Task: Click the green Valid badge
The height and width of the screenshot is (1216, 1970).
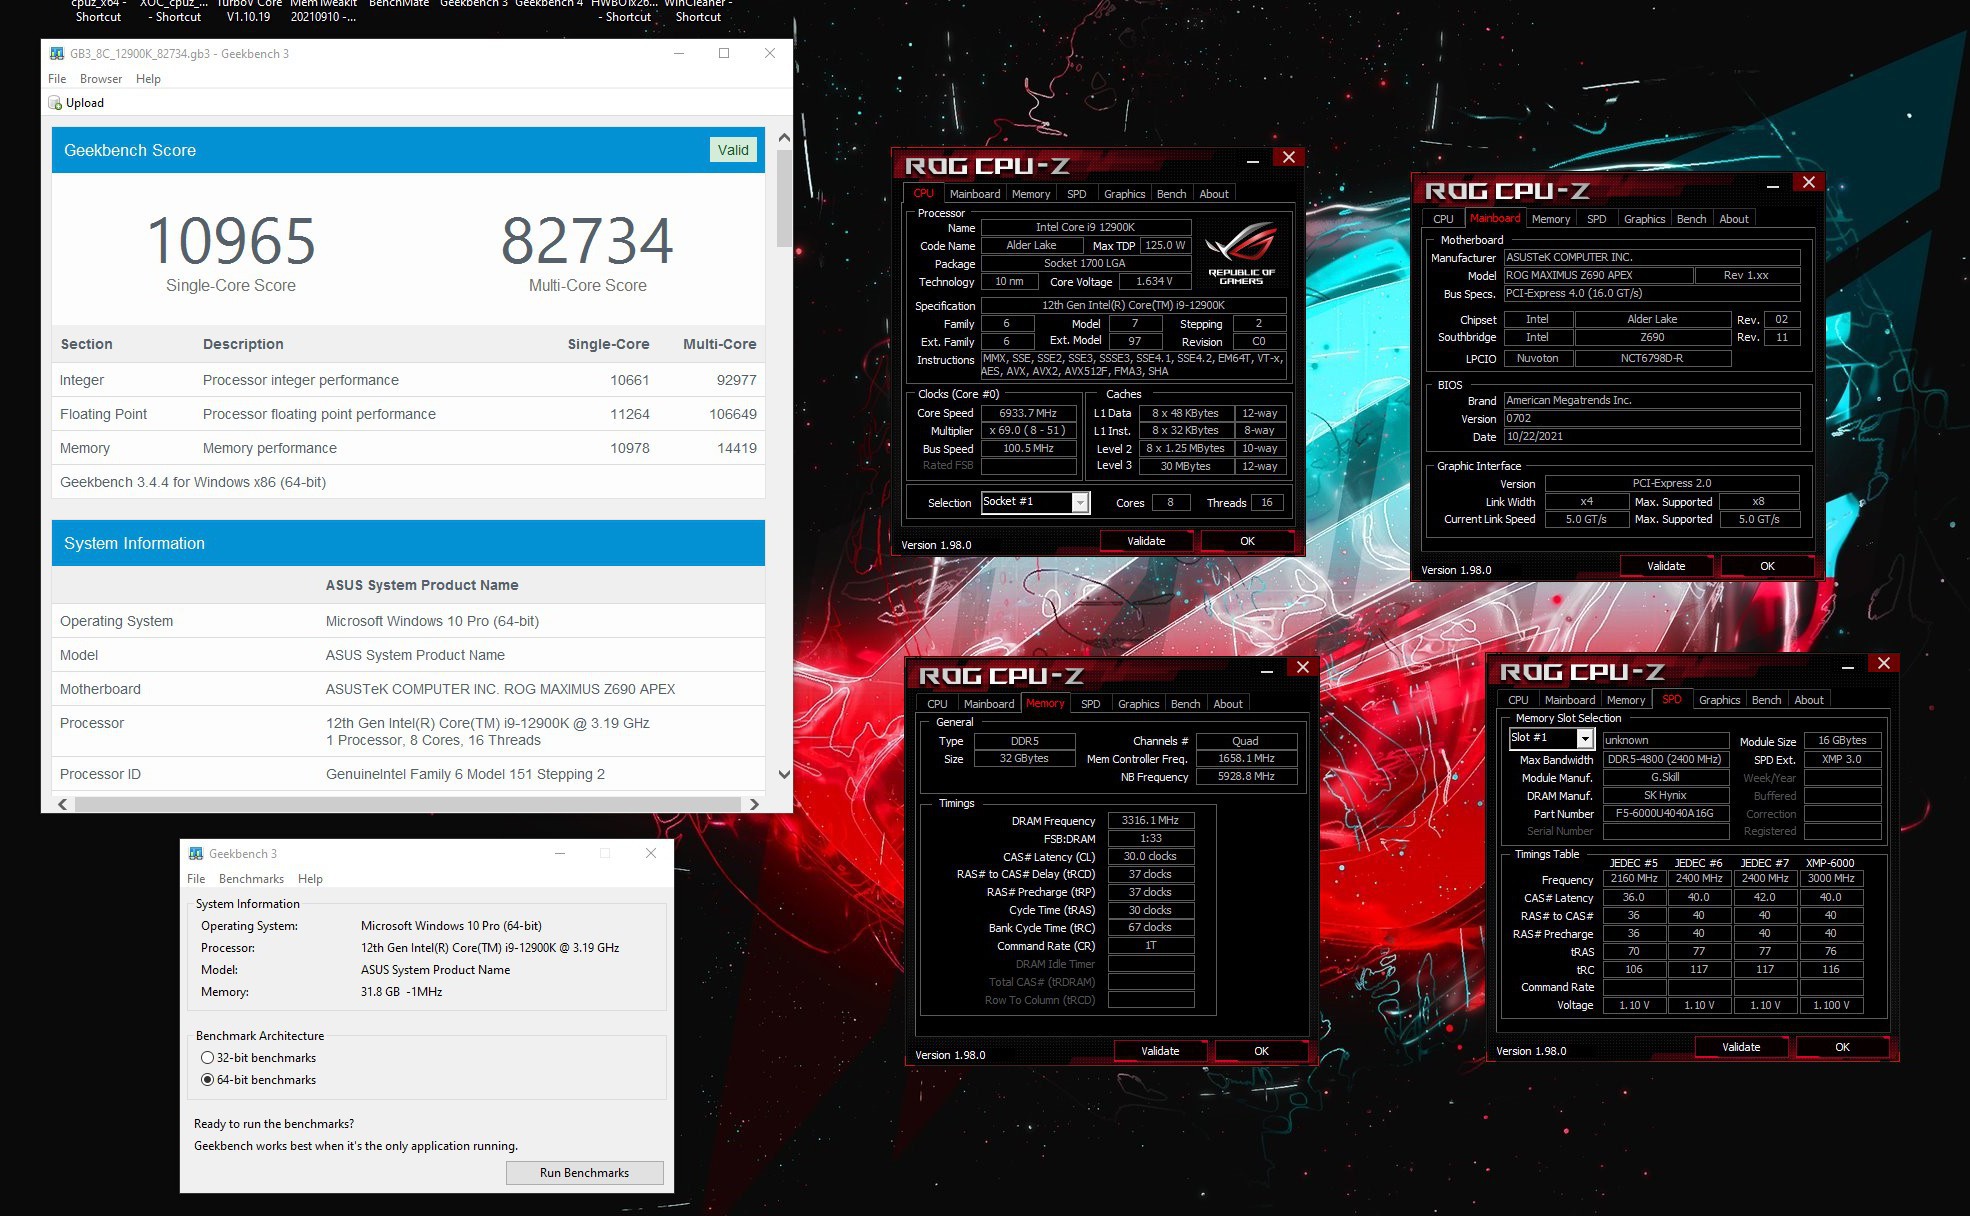Action: (x=732, y=150)
